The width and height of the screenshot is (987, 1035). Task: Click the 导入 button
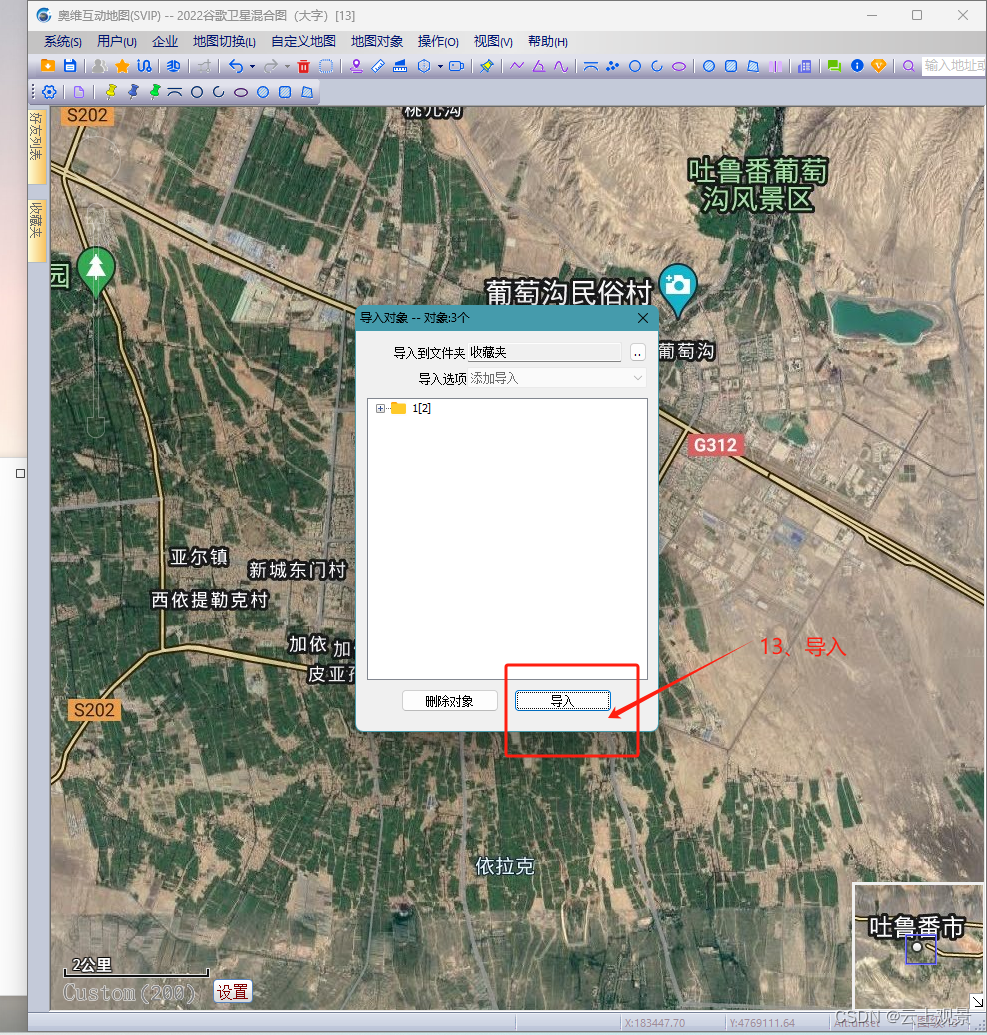(562, 701)
